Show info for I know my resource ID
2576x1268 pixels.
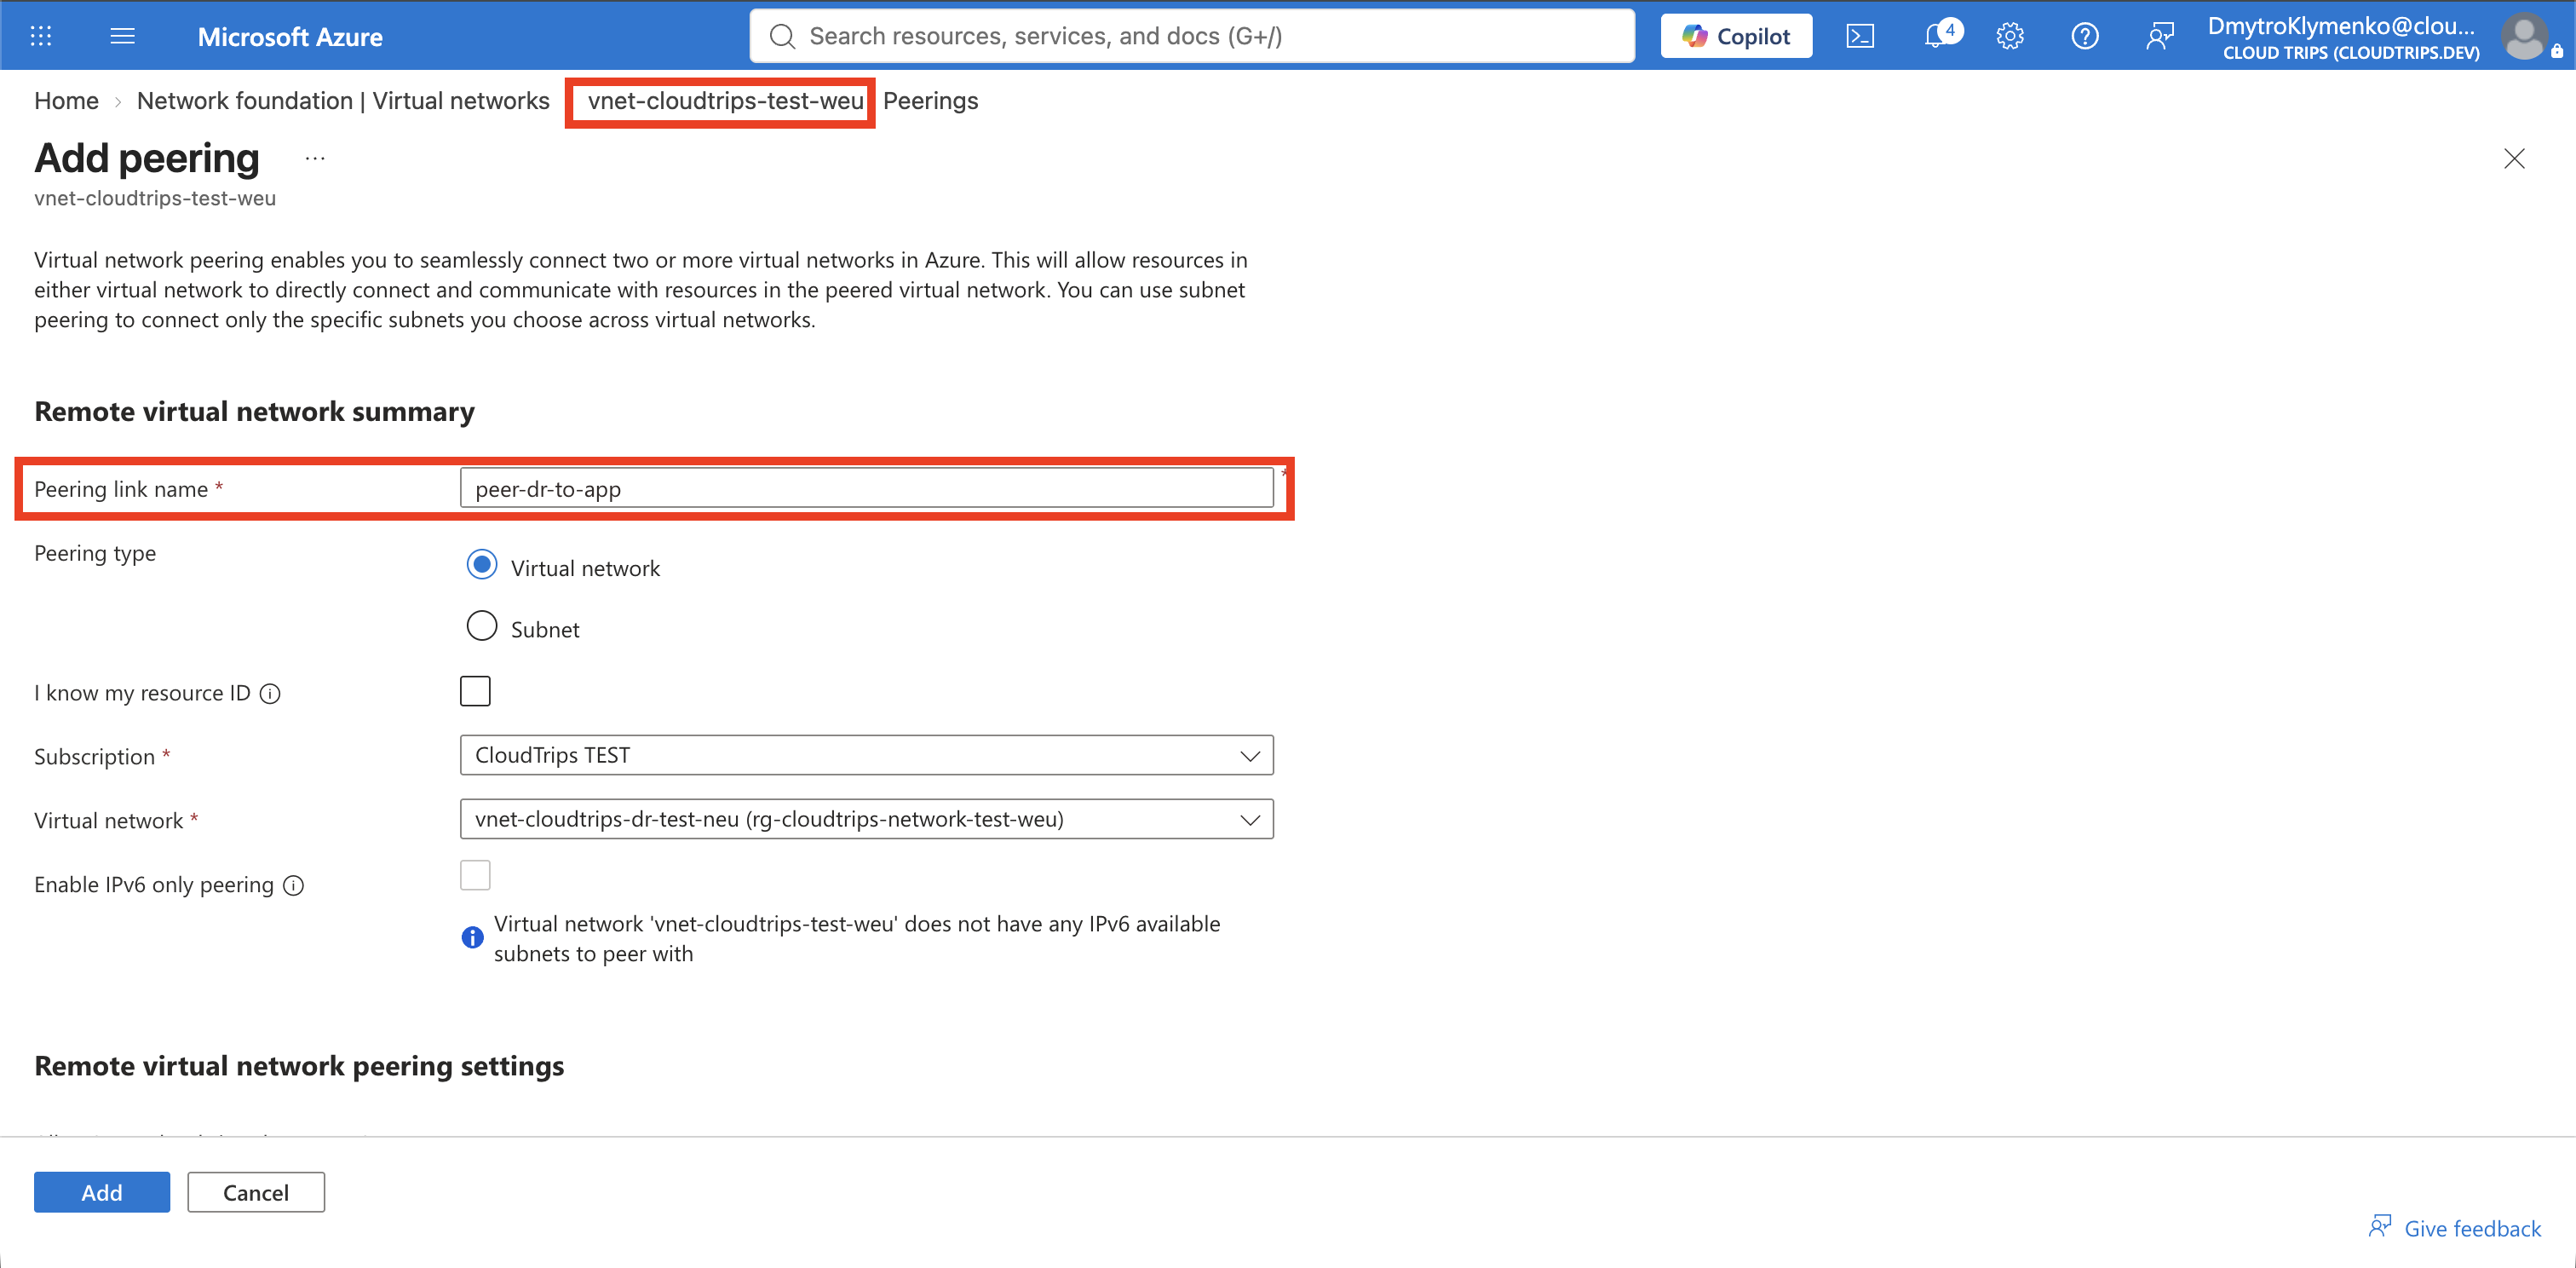click(x=270, y=693)
